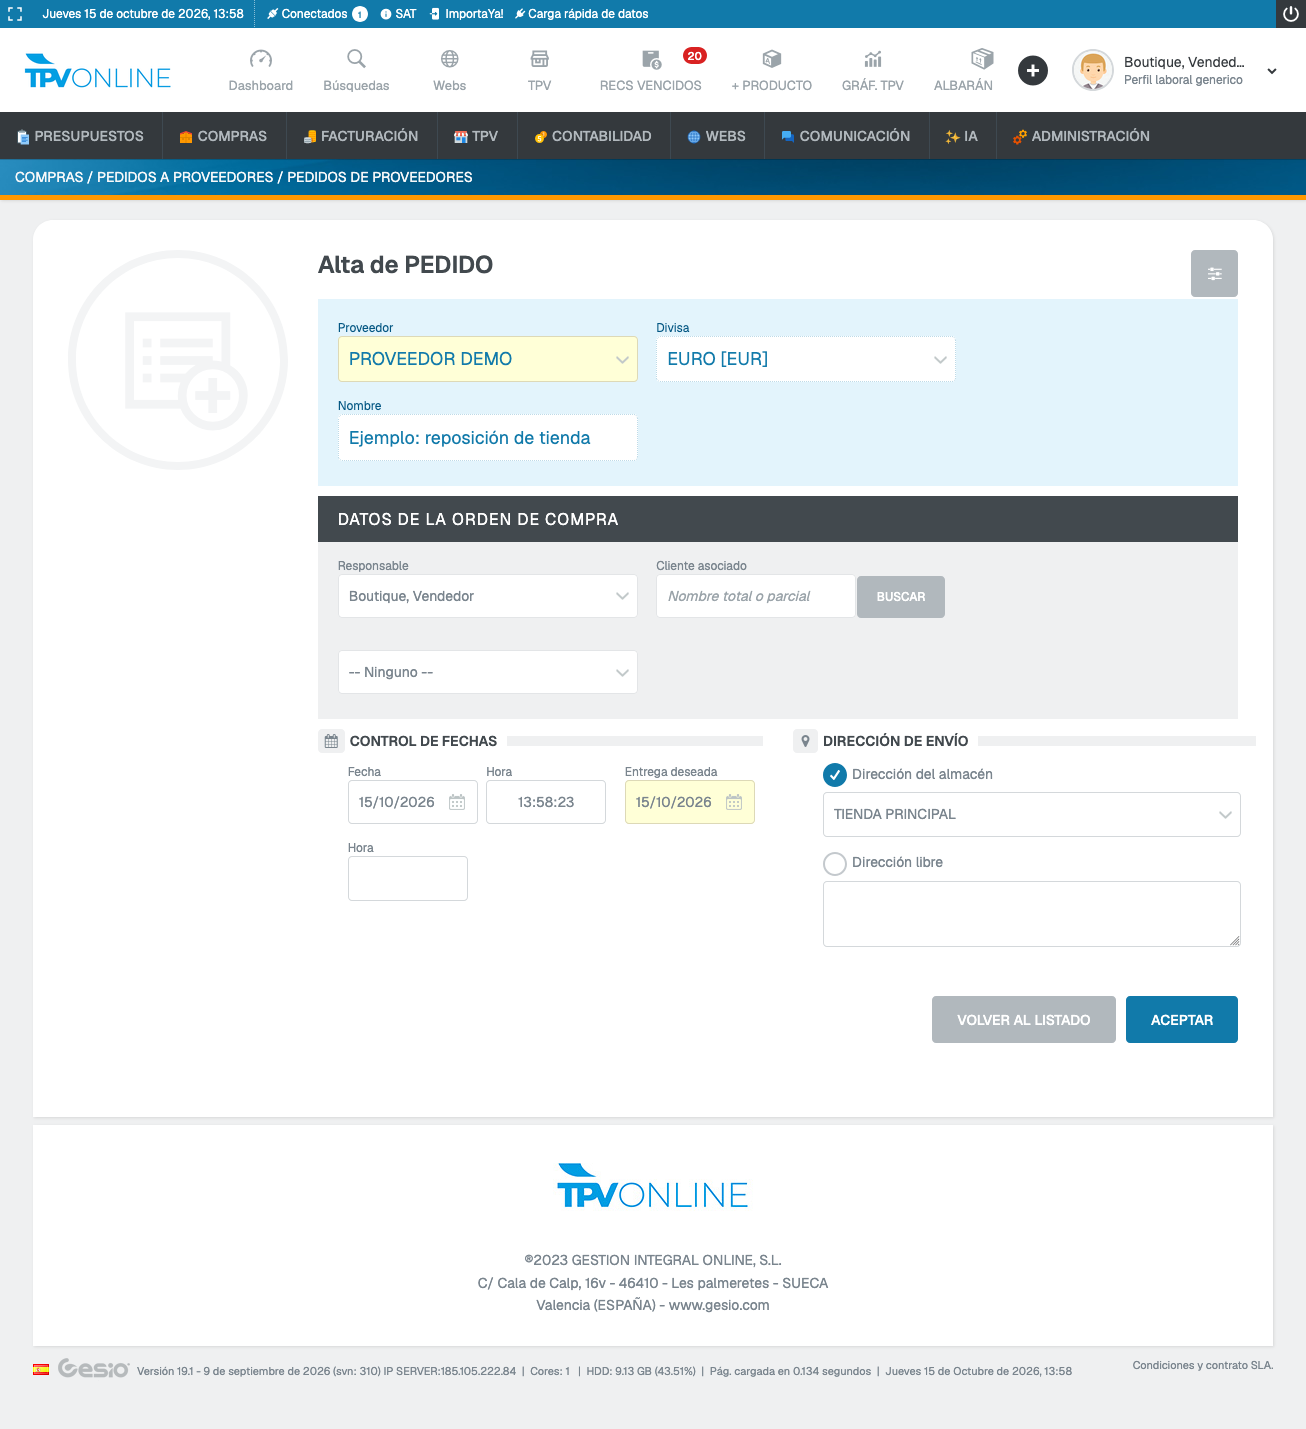Open the Webs globe icon
1306x1429 pixels.
[450, 59]
